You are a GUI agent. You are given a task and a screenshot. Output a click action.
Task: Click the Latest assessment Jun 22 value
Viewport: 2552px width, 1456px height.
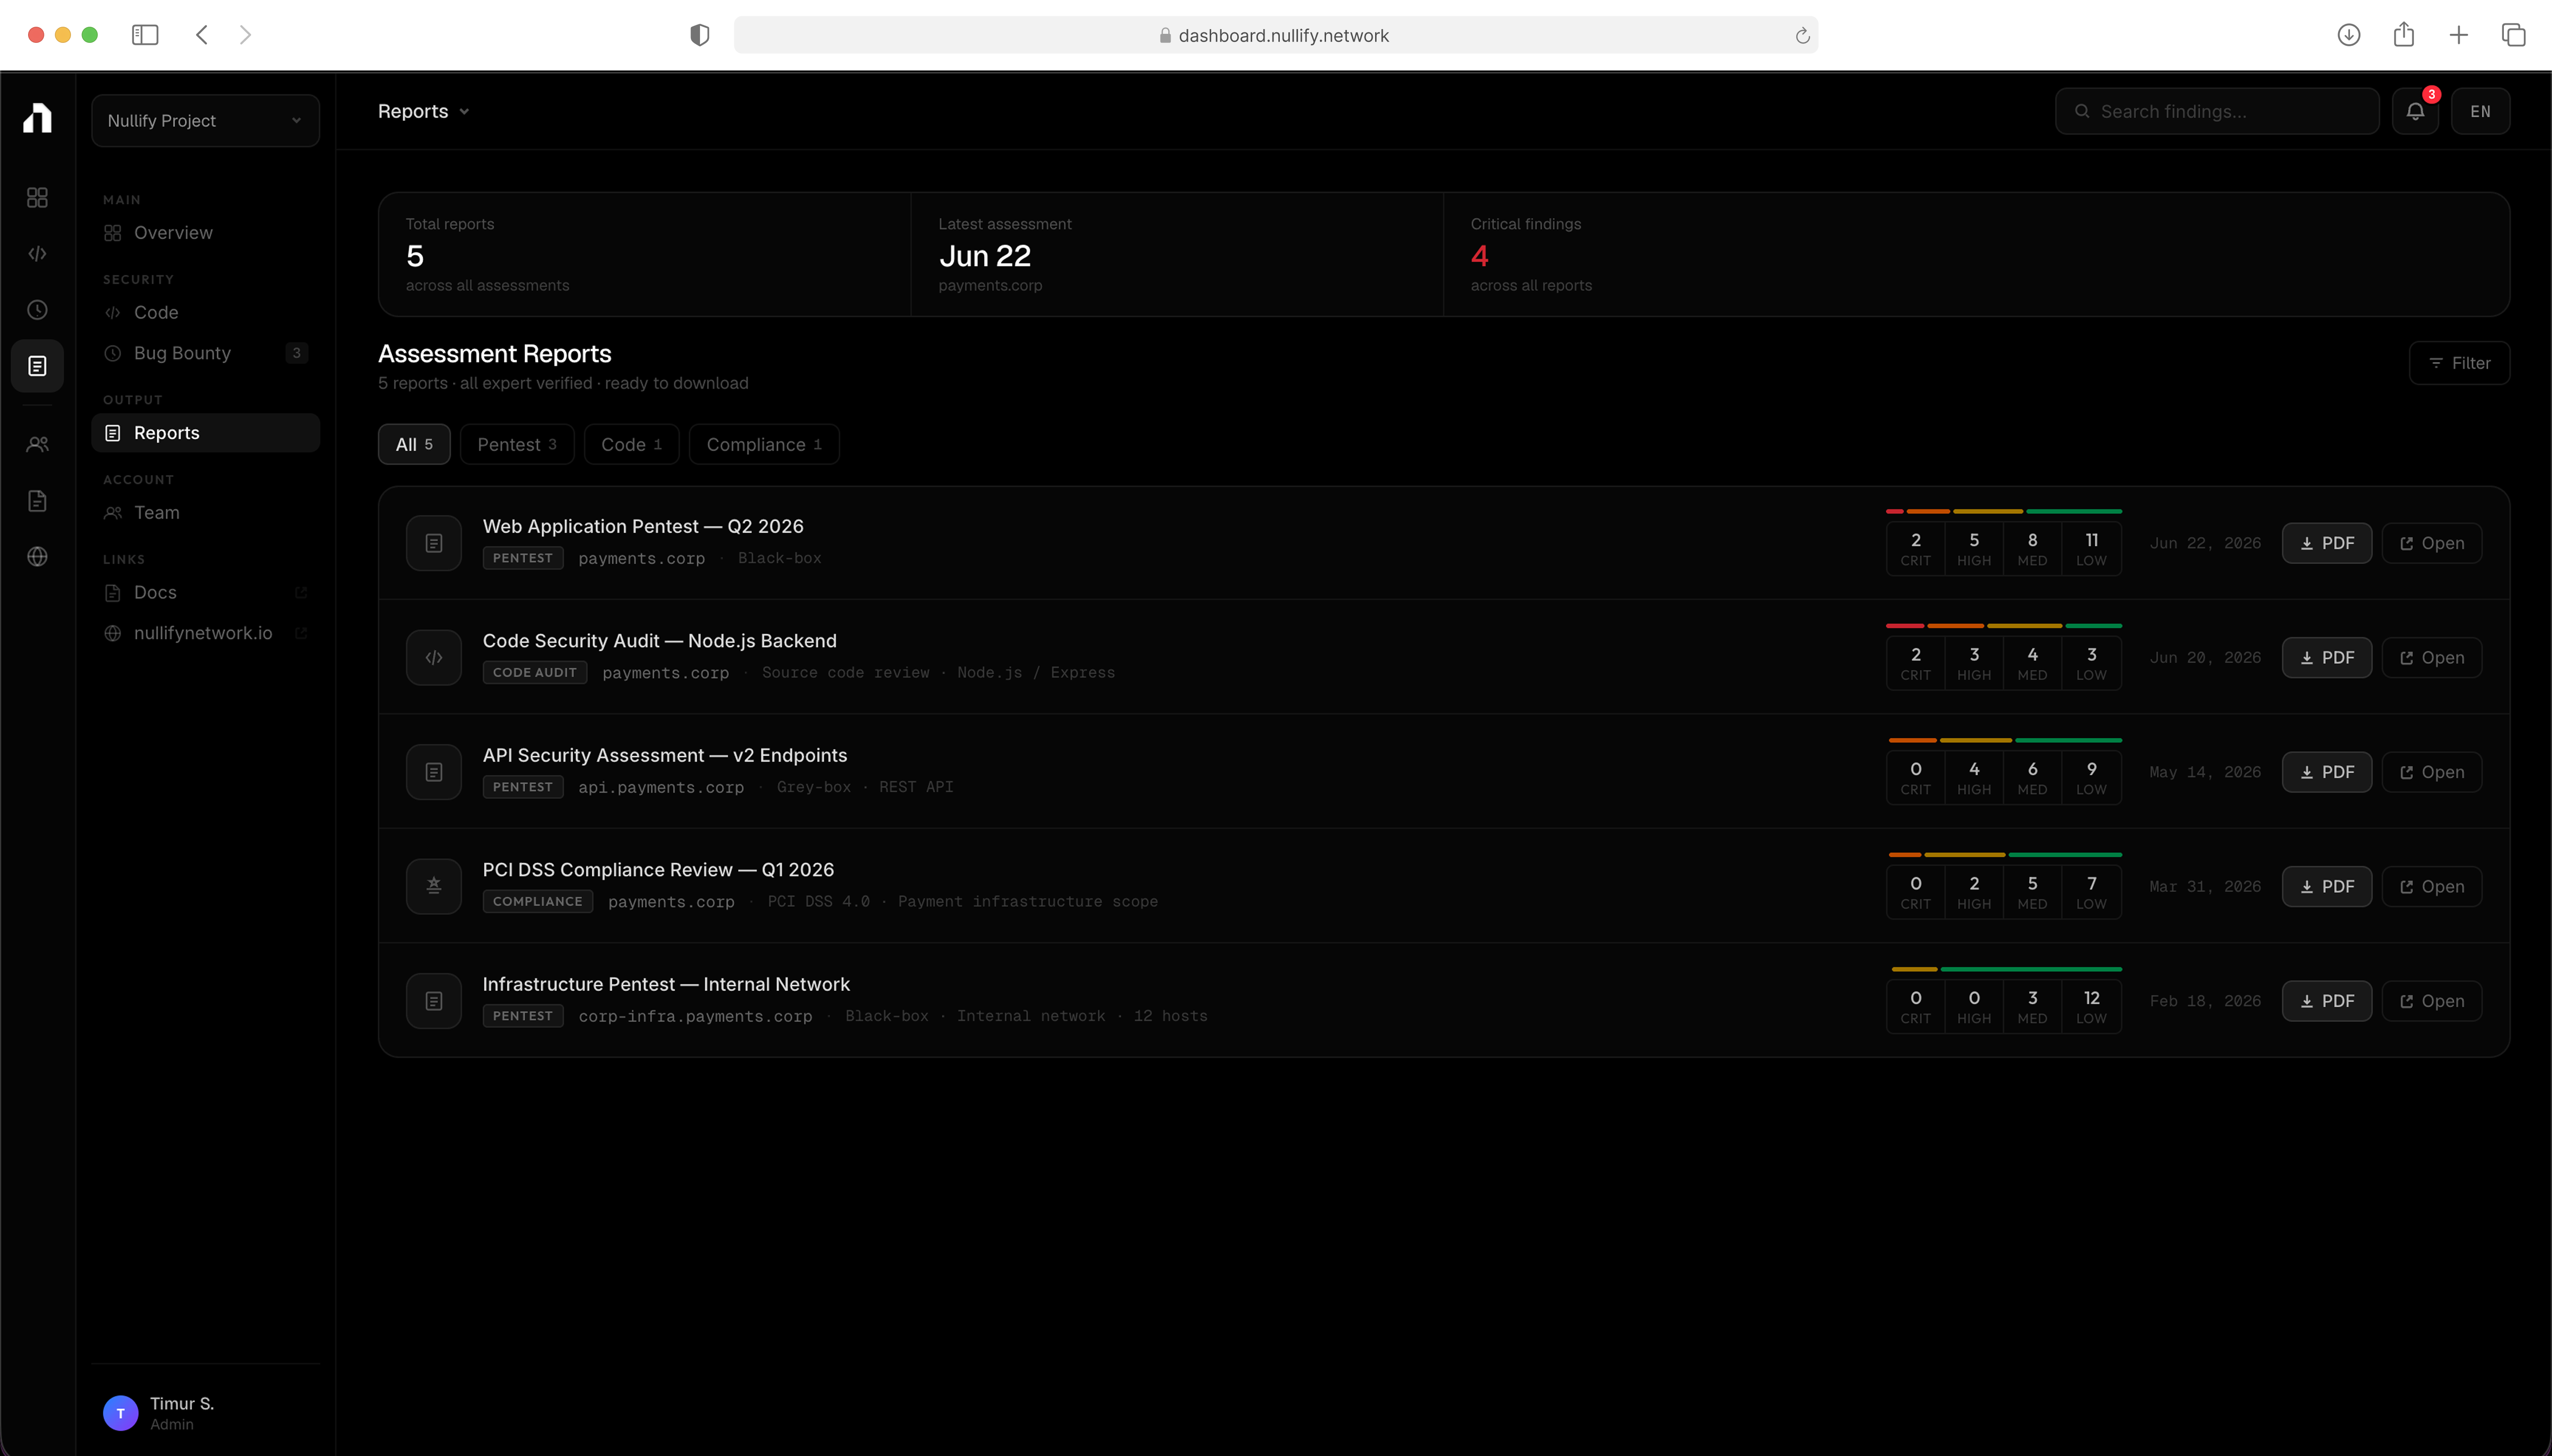[985, 256]
